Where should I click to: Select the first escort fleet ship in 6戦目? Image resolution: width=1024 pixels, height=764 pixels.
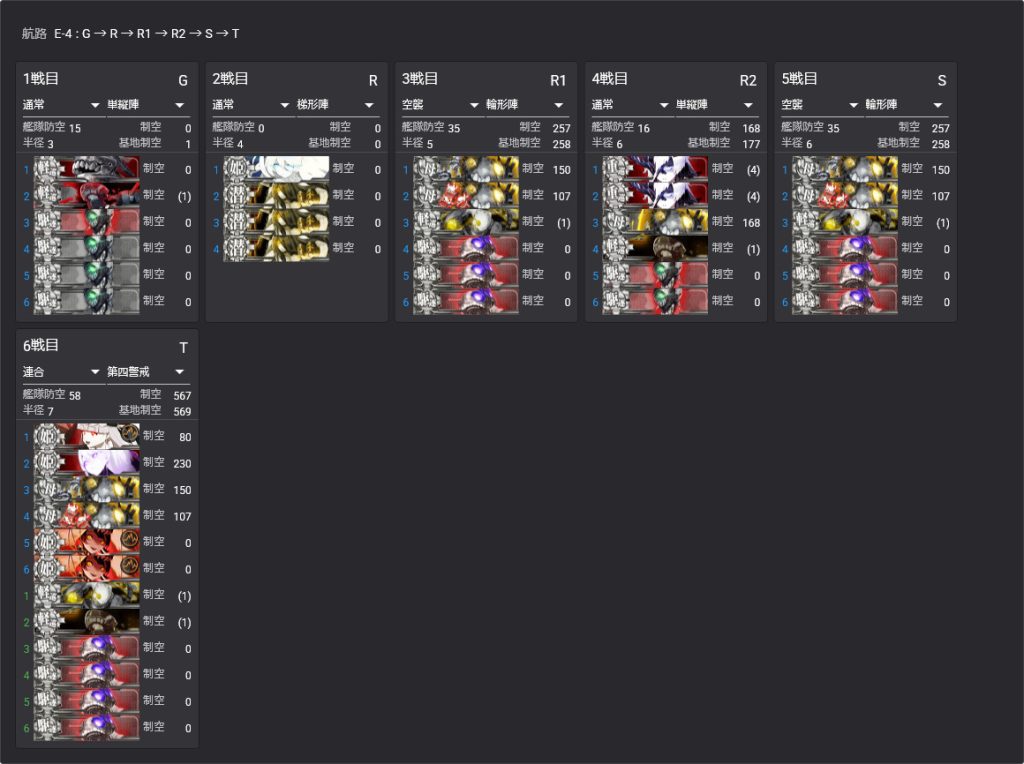(x=86, y=595)
